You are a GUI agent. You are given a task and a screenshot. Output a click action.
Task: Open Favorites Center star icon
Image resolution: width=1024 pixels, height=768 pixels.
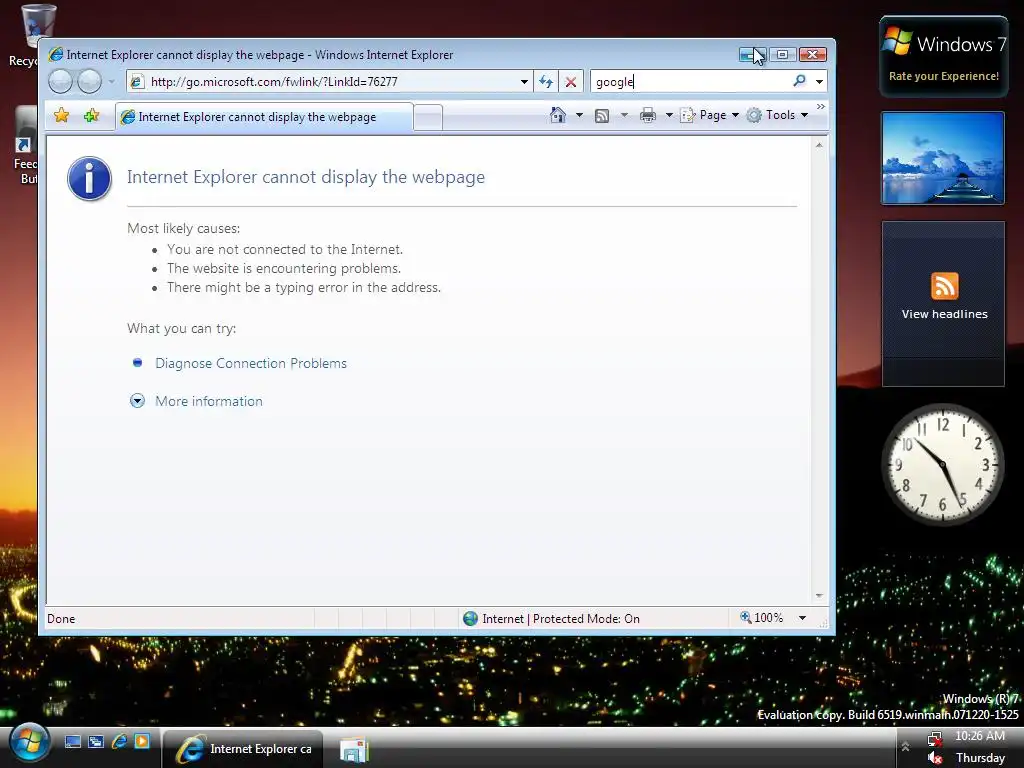(x=61, y=116)
